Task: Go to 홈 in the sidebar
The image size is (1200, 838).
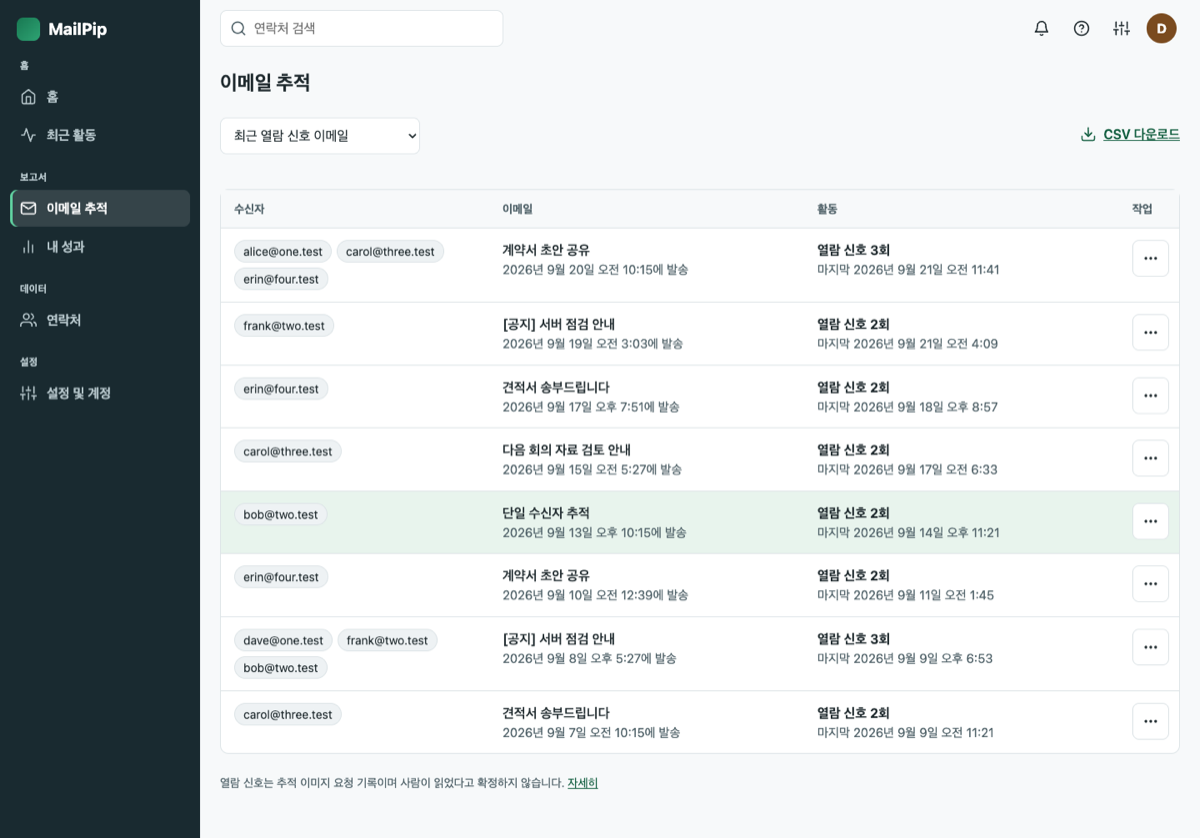Action: [100, 97]
